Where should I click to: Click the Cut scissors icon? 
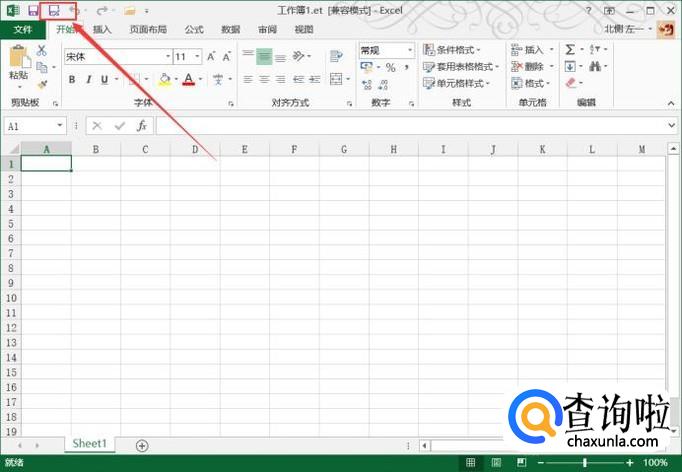(x=42, y=50)
